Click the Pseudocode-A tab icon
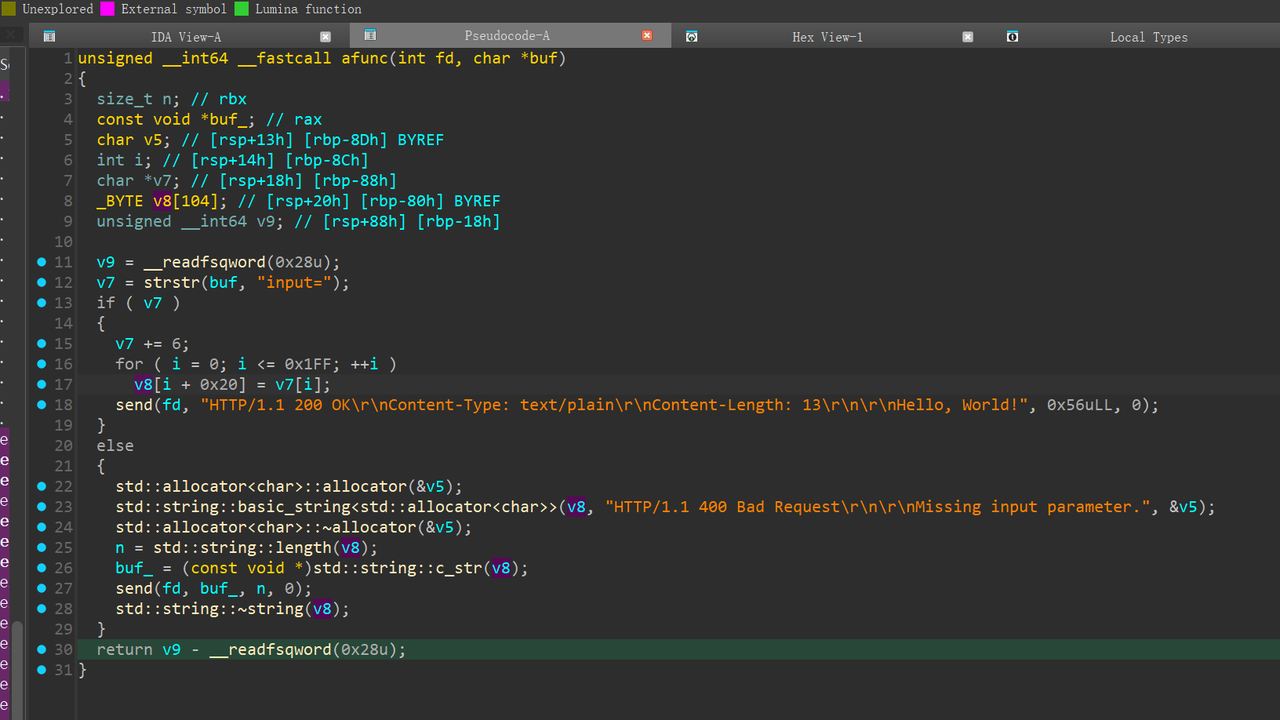Image resolution: width=1280 pixels, height=720 pixels. point(370,36)
